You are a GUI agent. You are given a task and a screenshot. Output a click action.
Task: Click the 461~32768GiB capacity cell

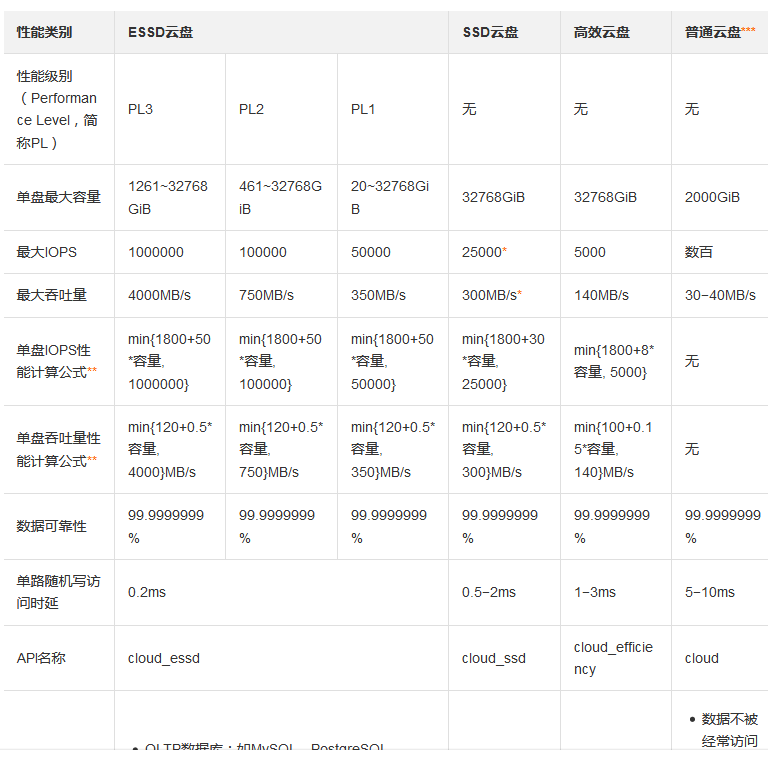[280, 197]
